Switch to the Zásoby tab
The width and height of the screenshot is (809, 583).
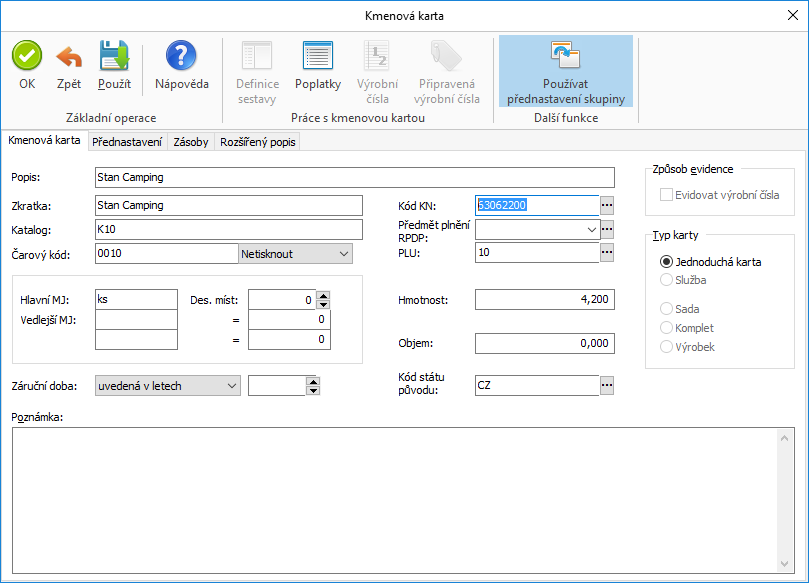(x=191, y=142)
